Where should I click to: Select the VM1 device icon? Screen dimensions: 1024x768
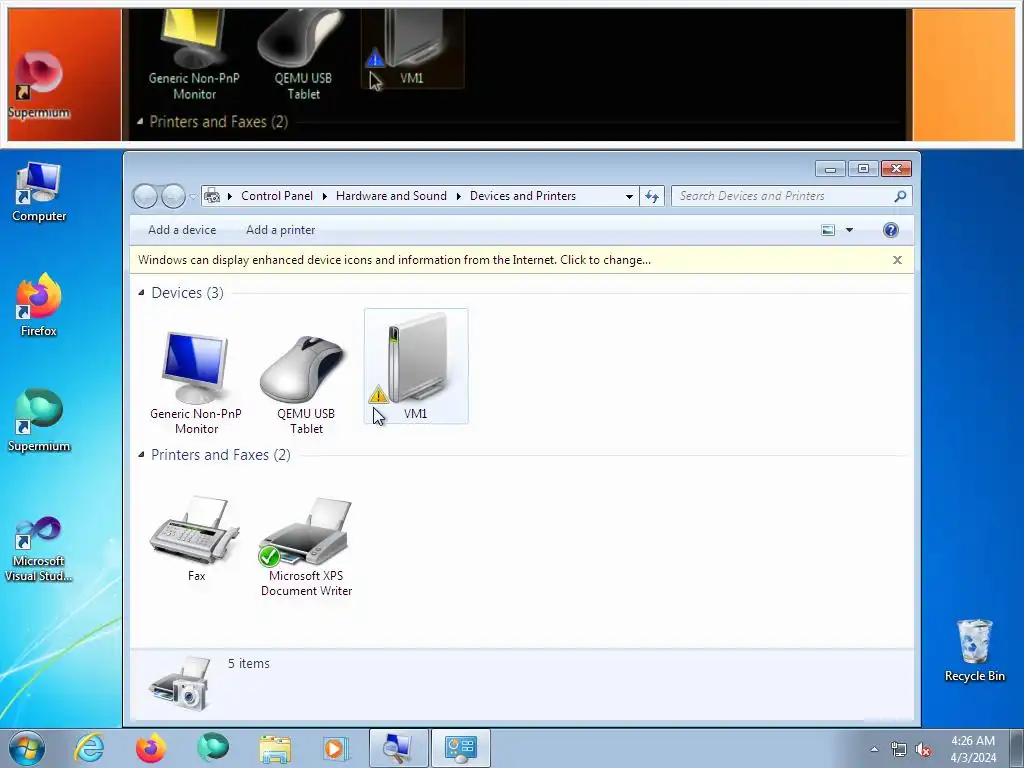[x=416, y=366]
